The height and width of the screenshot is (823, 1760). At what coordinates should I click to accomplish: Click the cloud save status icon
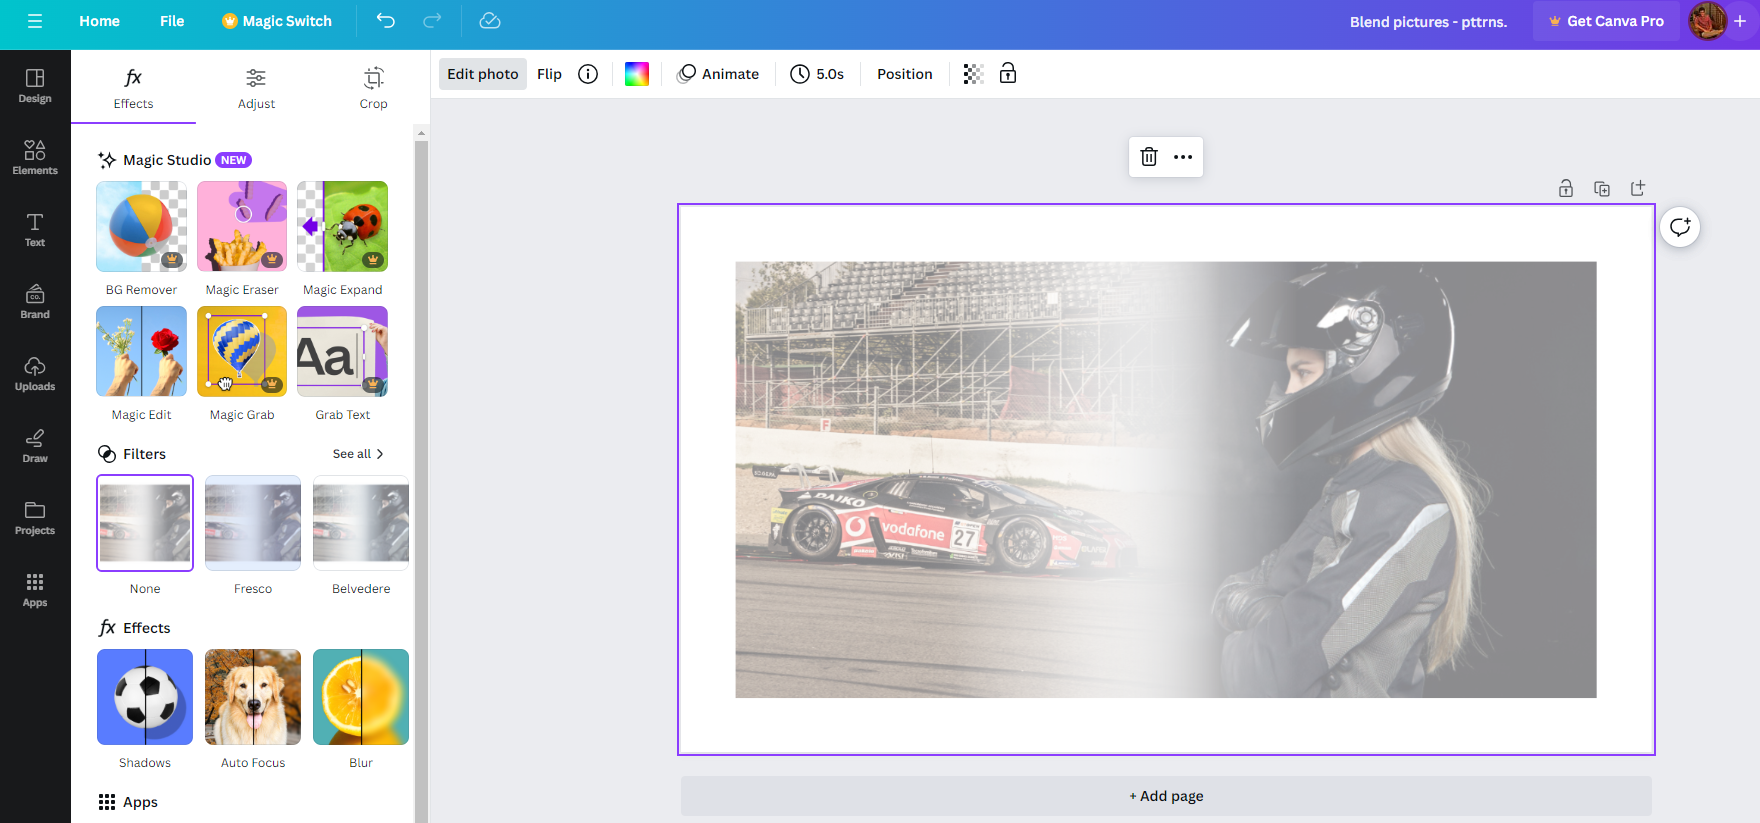point(490,21)
